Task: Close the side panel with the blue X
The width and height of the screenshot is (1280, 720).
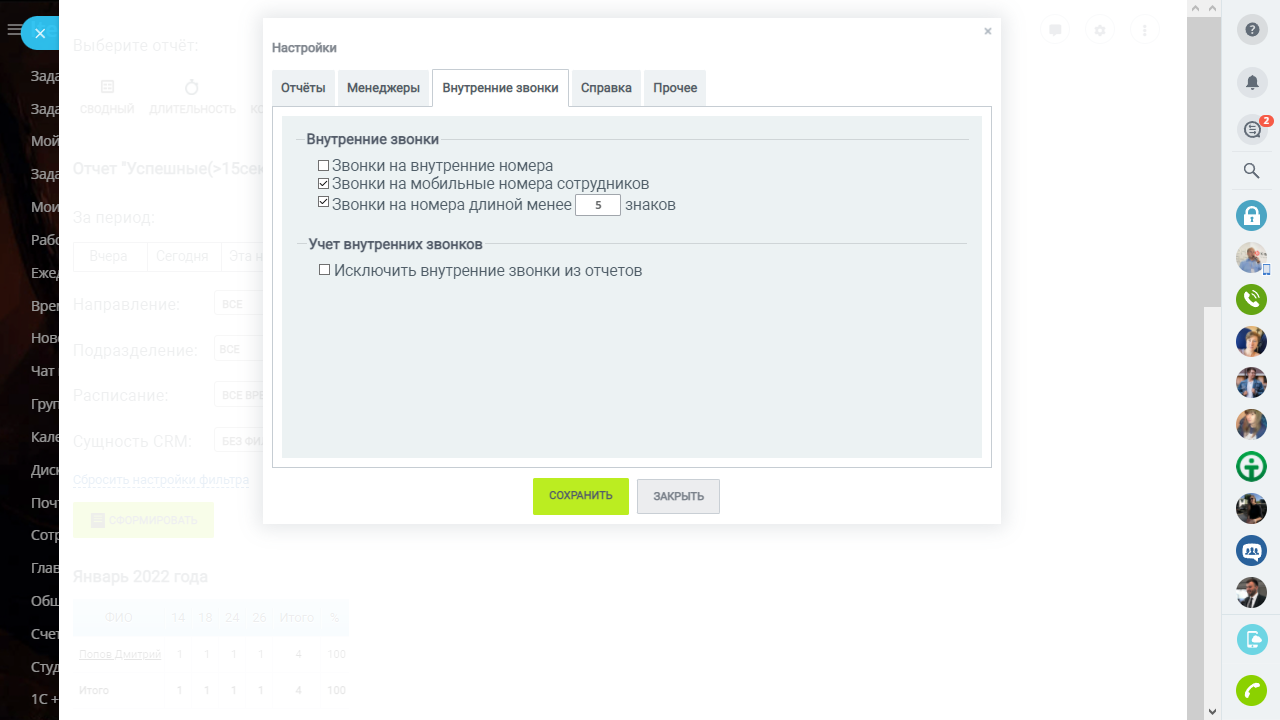Action: [40, 33]
